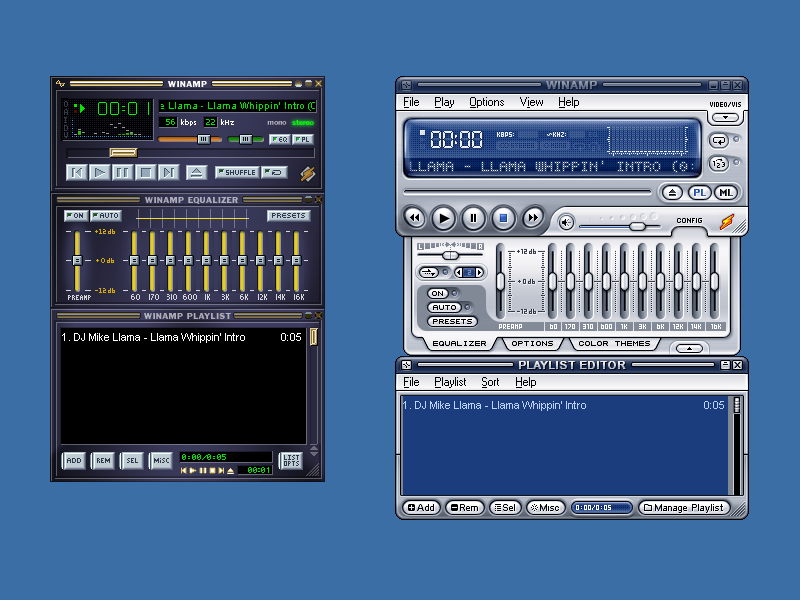Click lightning bolt icon in classic Winamp
The image size is (800, 600).
pos(308,174)
